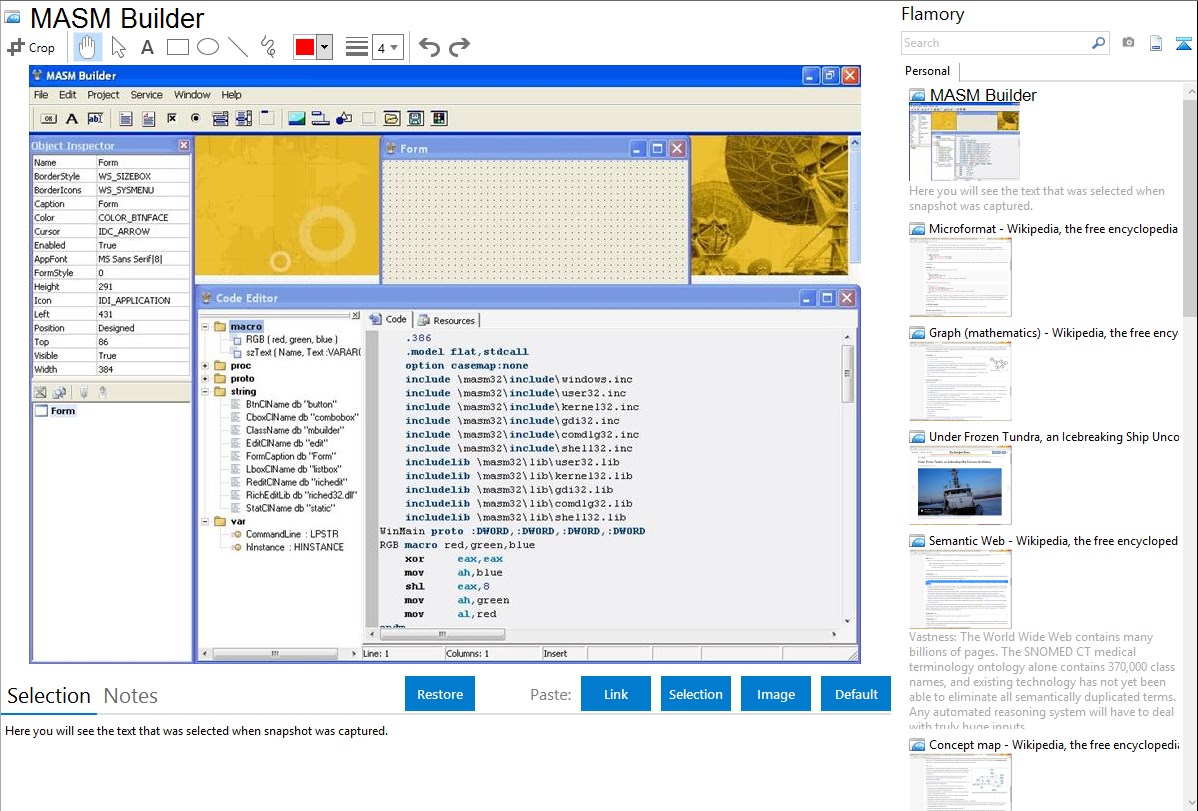The width and height of the screenshot is (1198, 811).
Task: Choose the freehand drawing tool
Action: (268, 47)
